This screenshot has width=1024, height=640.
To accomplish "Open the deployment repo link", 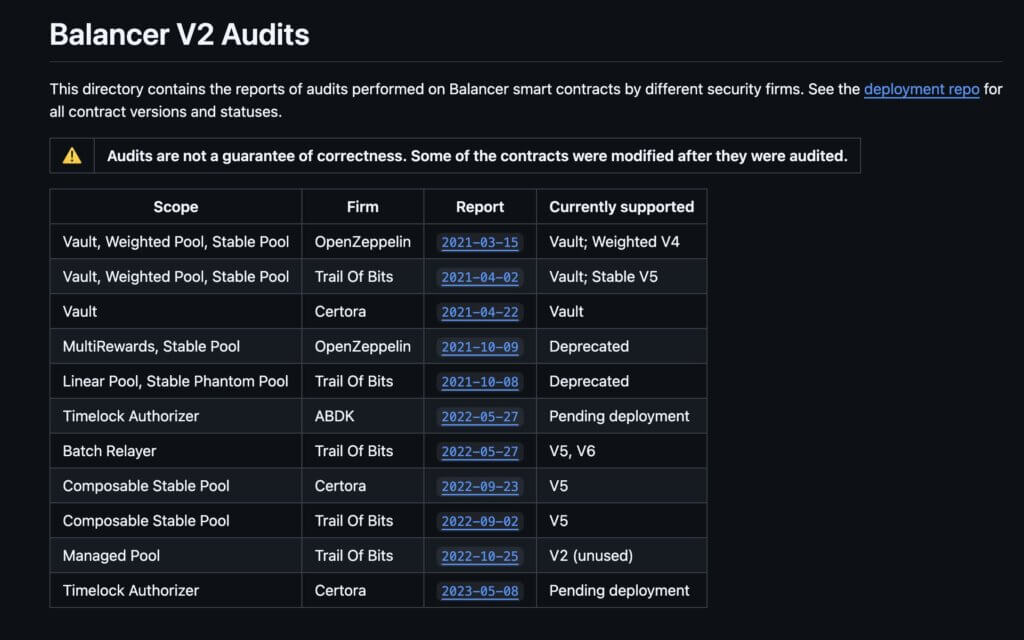I will (x=921, y=89).
